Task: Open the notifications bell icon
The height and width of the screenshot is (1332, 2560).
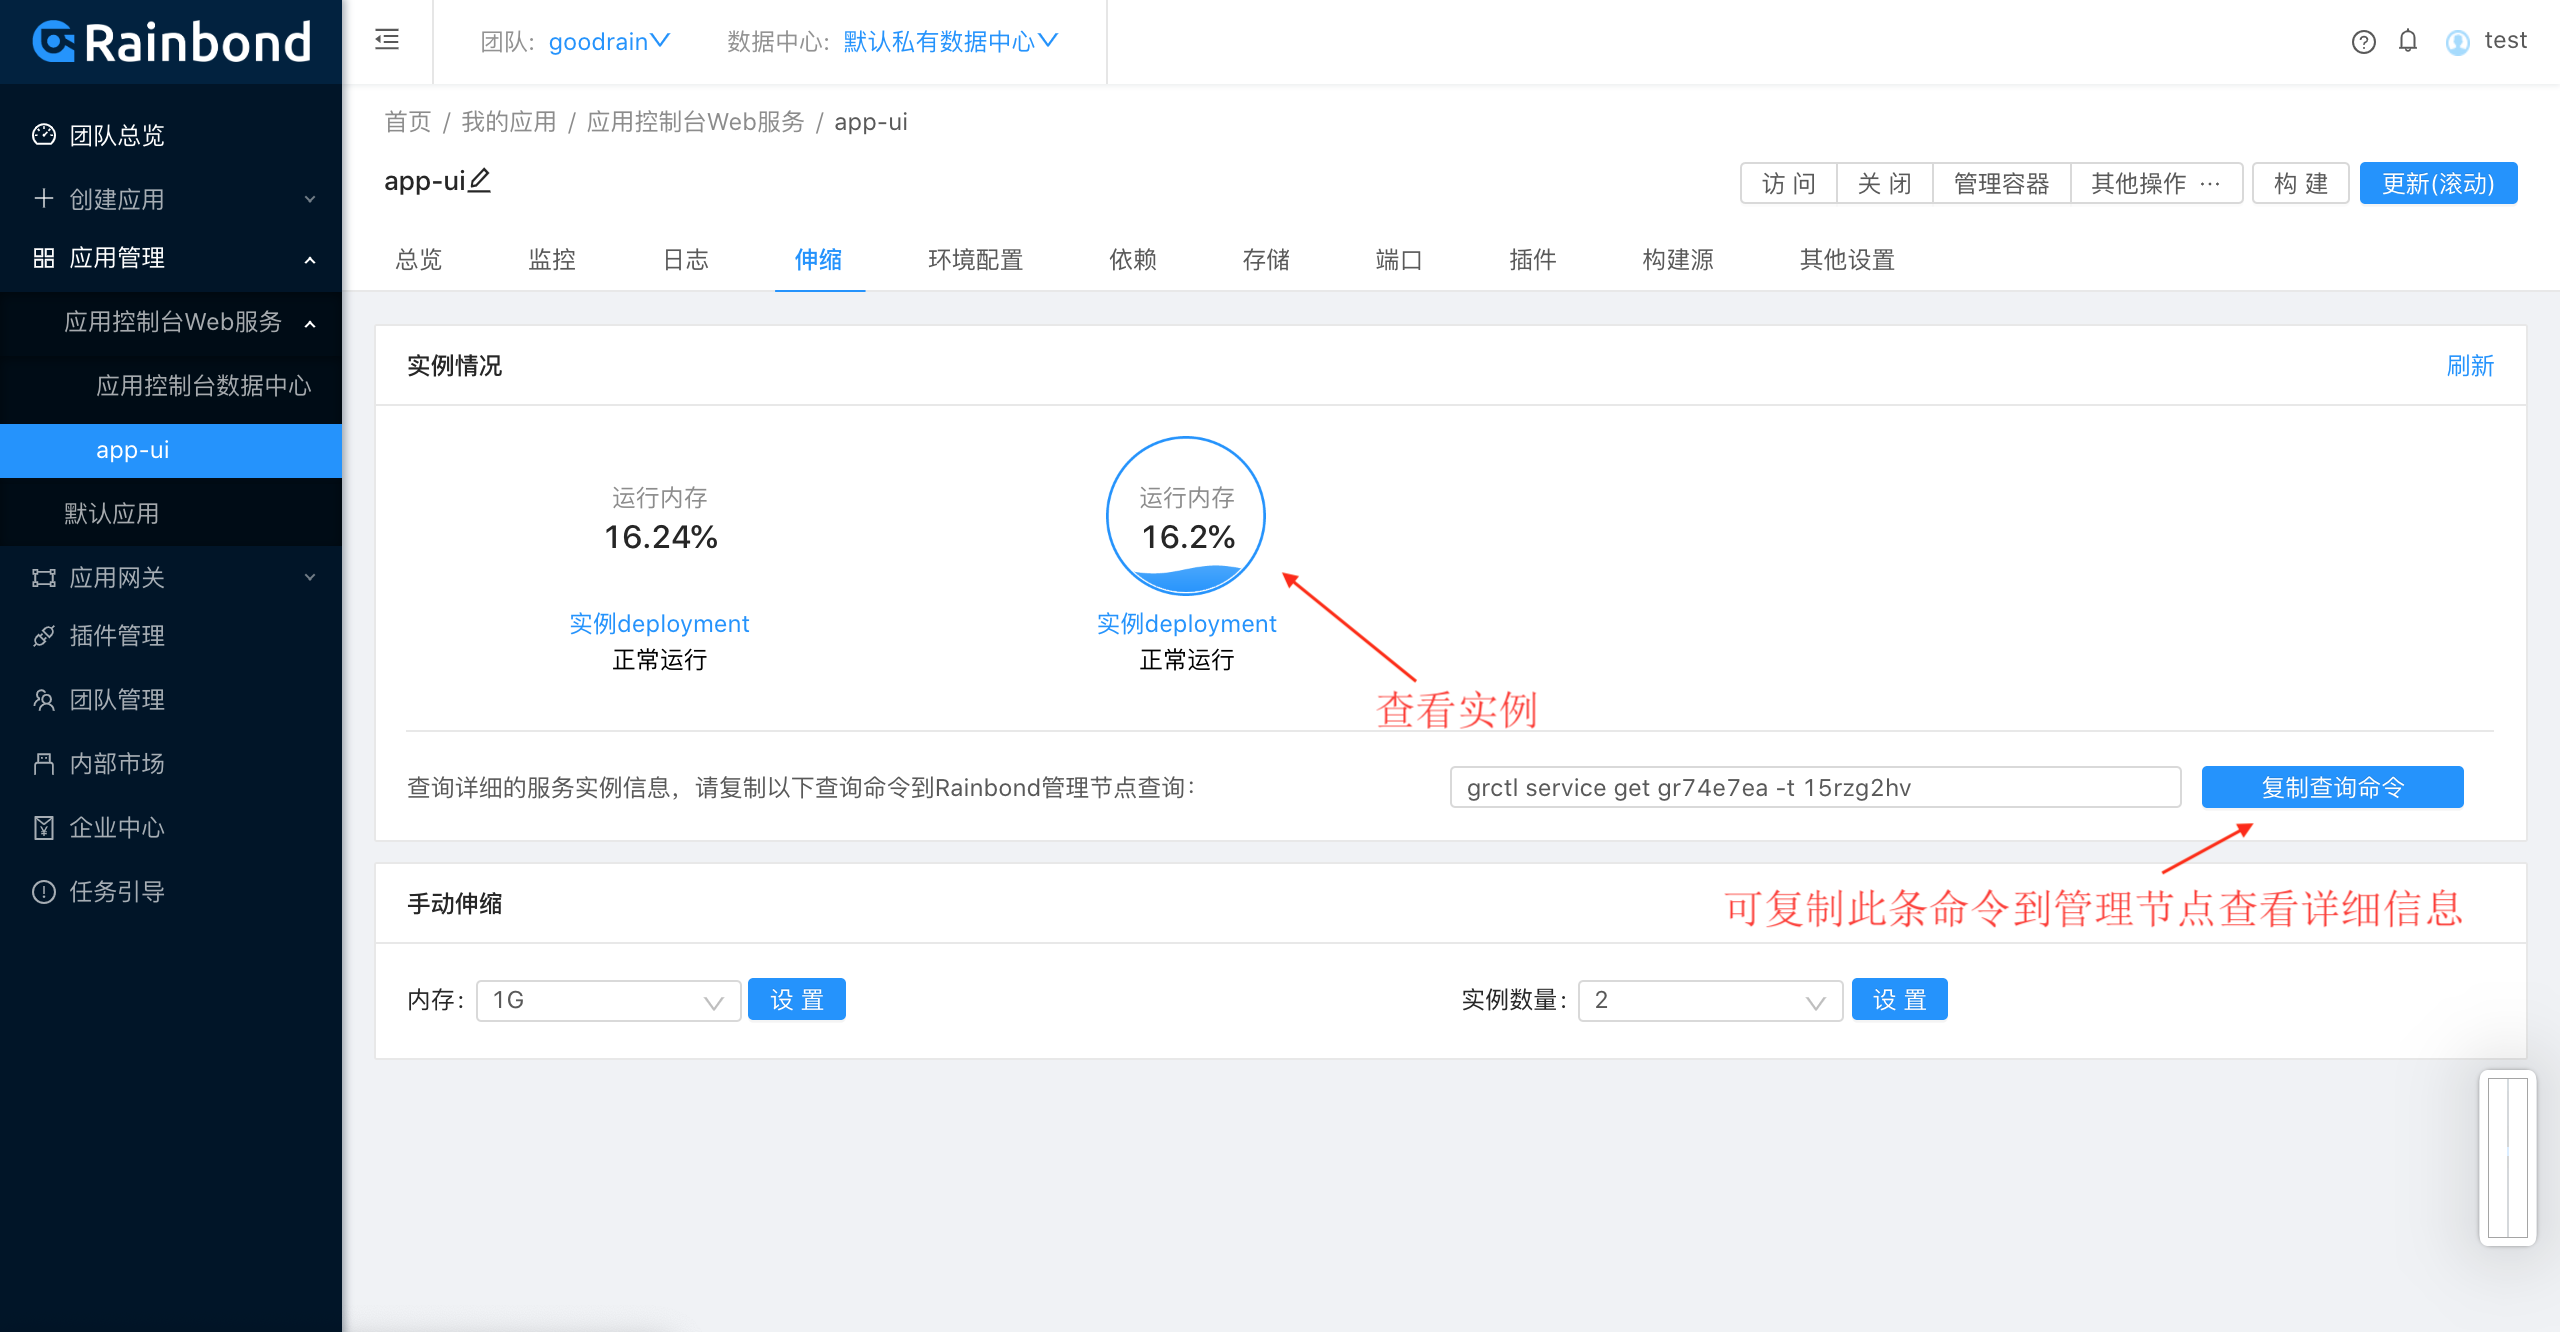Action: click(2408, 41)
